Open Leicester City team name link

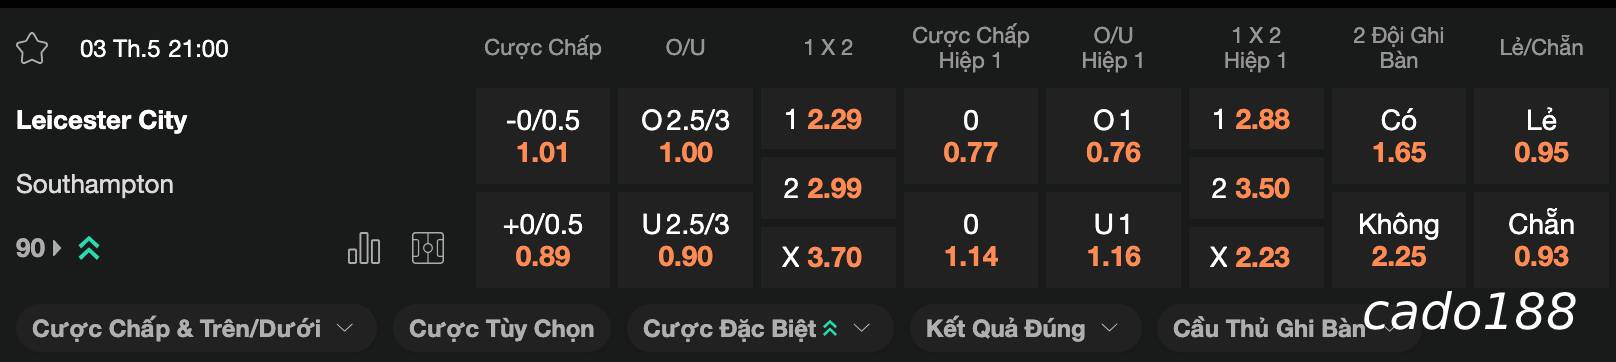102,120
